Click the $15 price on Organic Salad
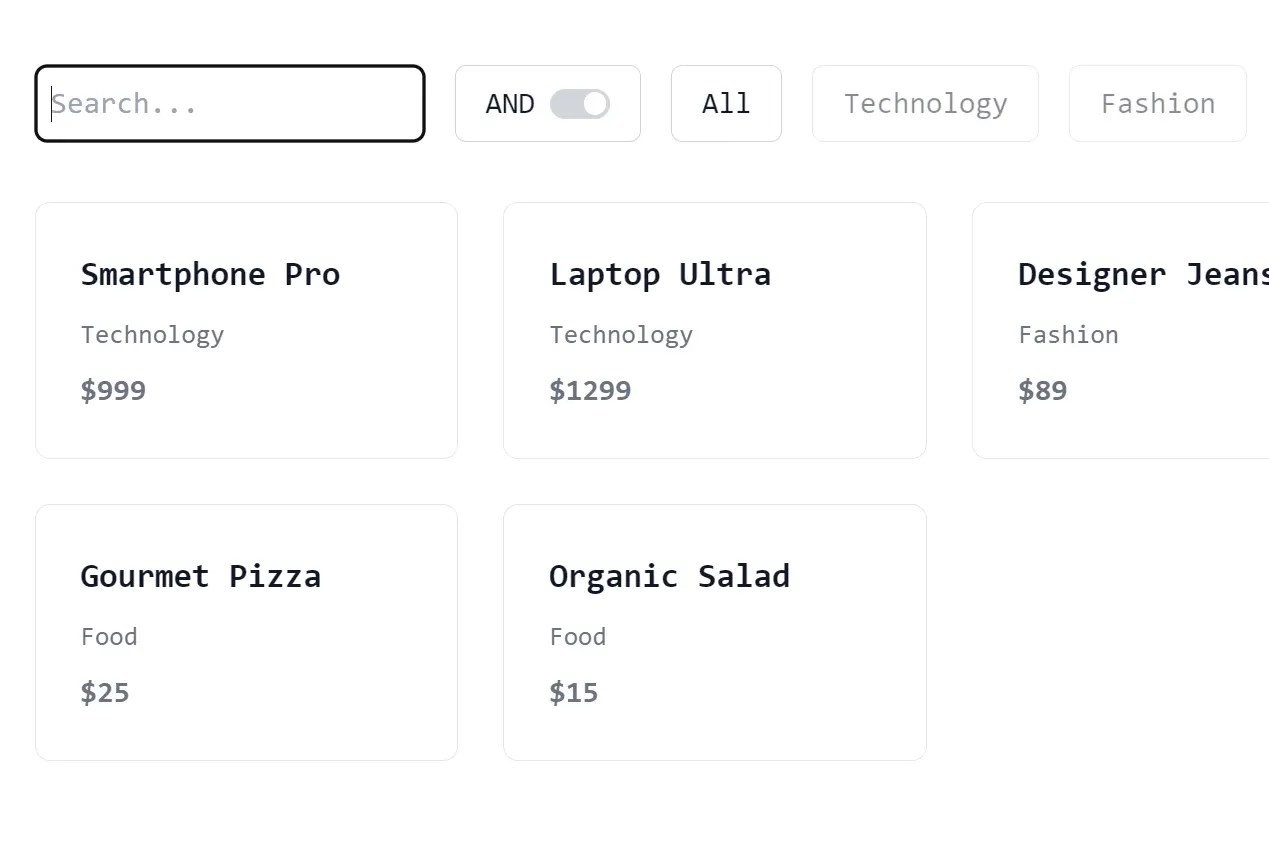Screen dimensions: 1269x843 click(x=573, y=692)
